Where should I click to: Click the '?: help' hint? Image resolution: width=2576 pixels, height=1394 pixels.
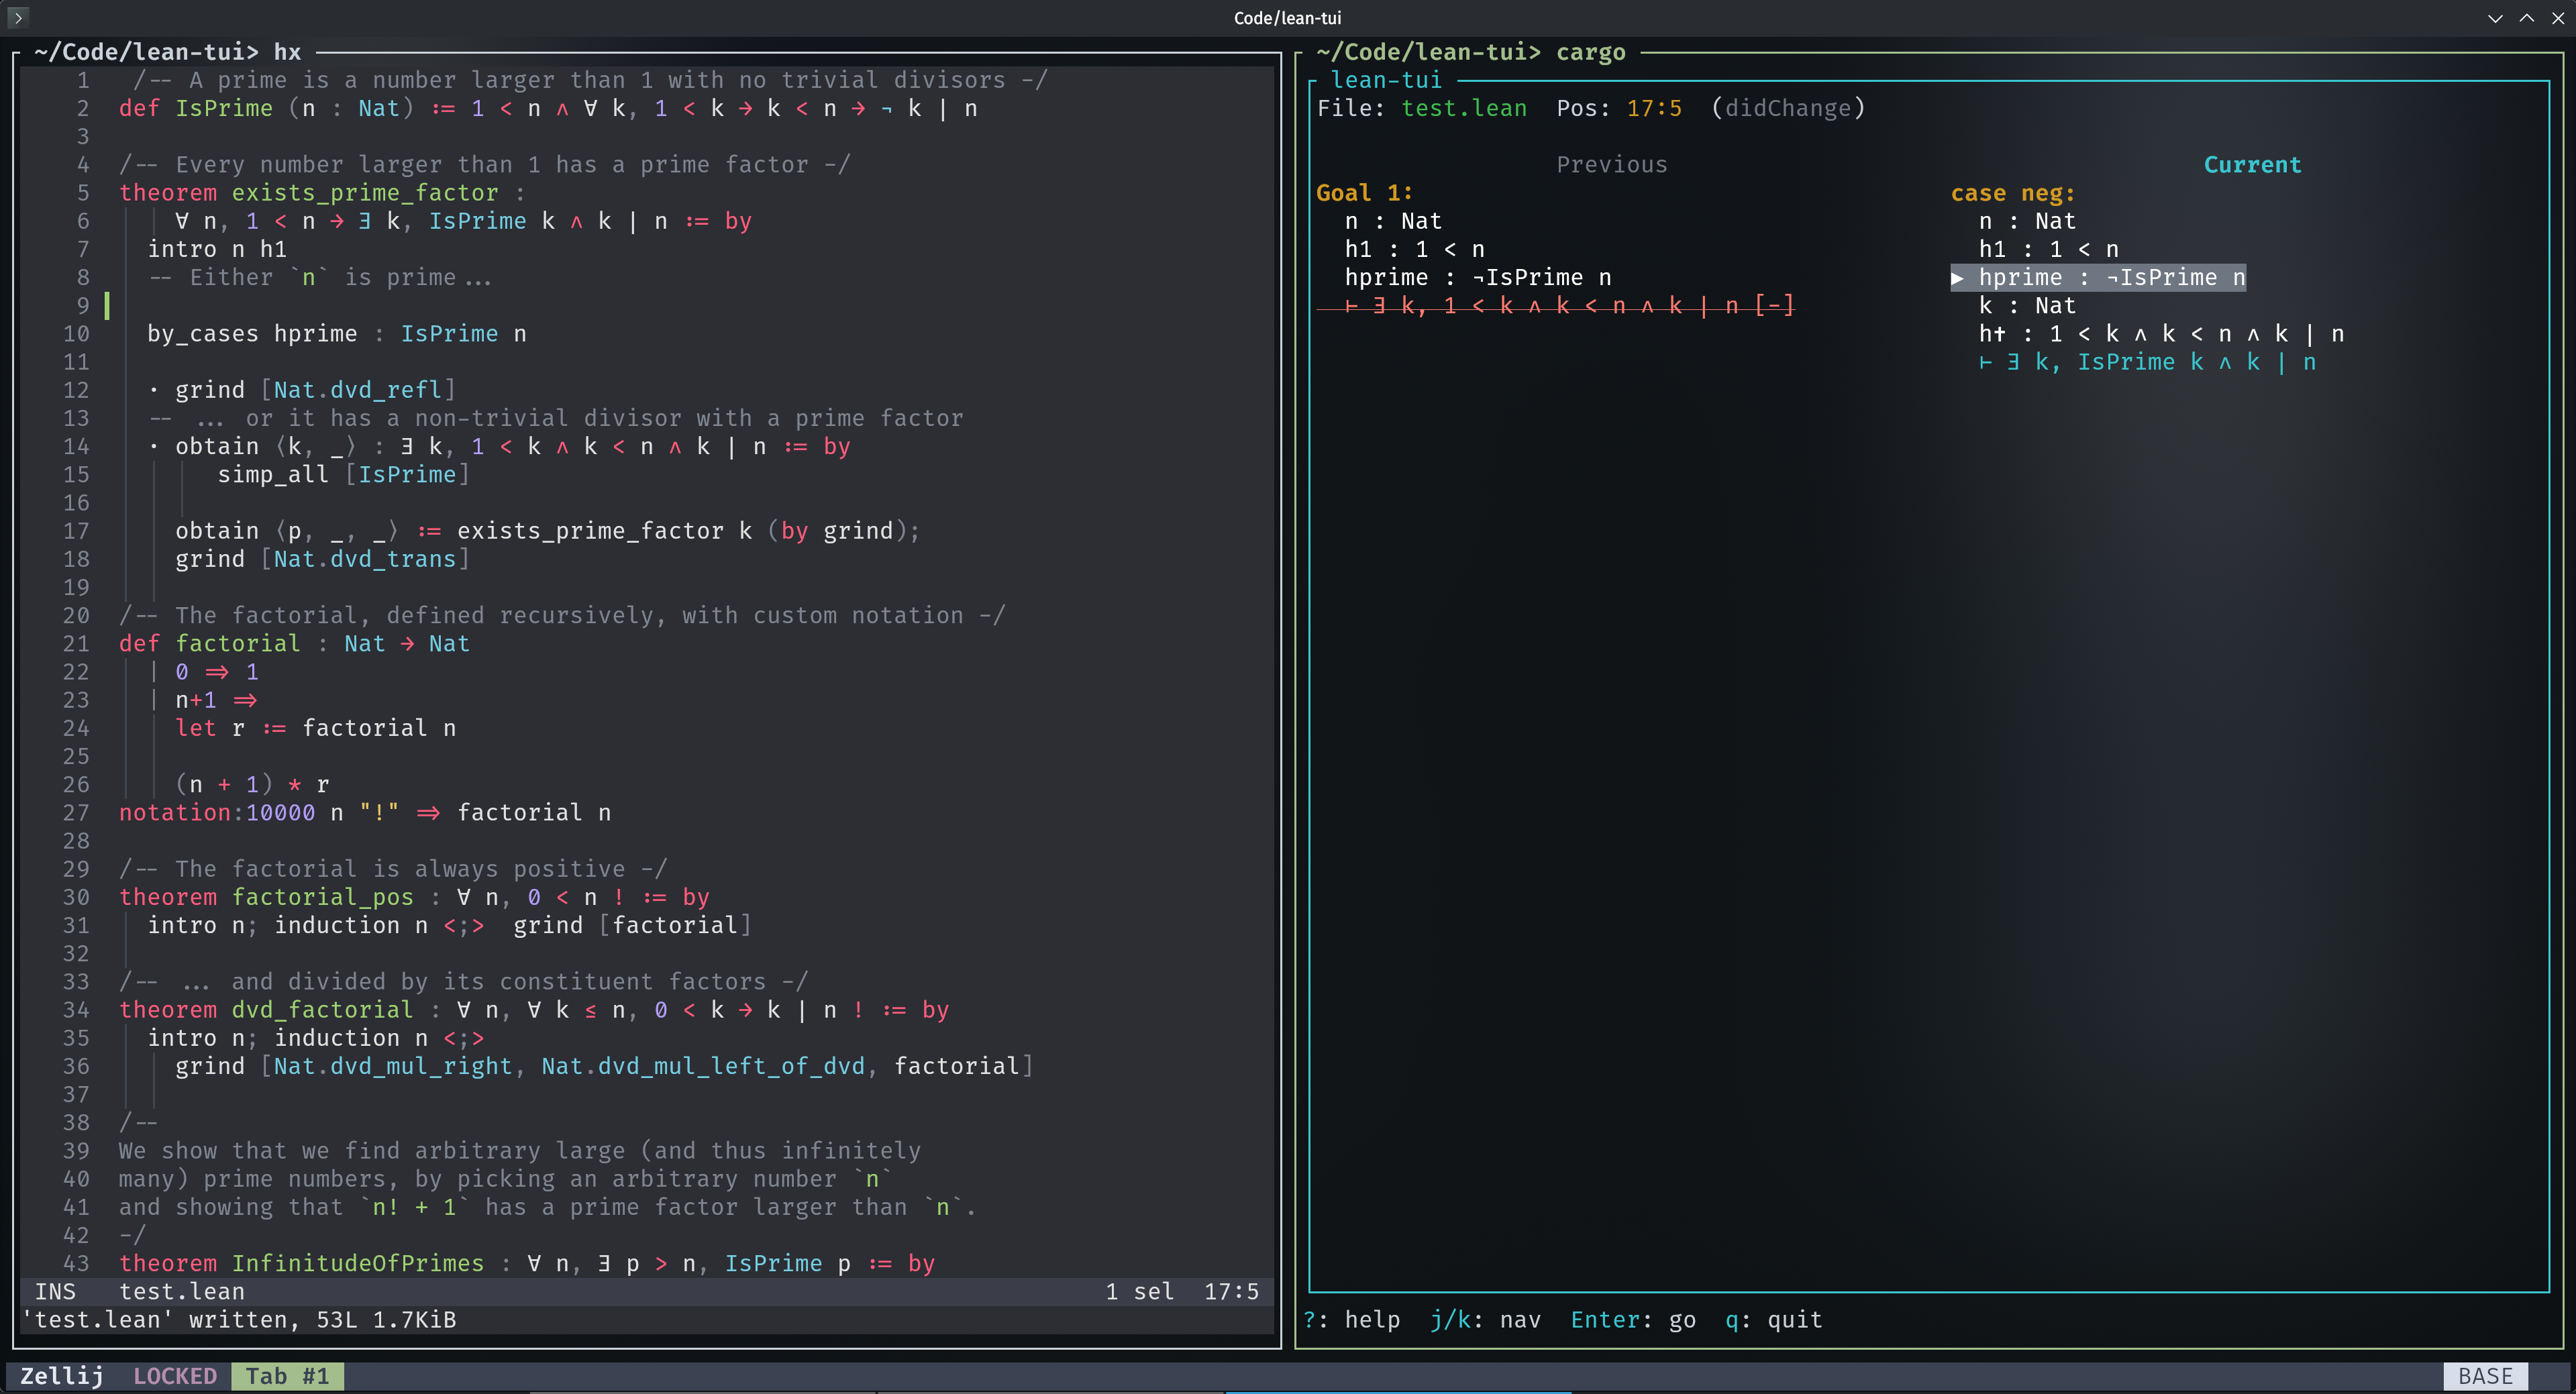tap(1352, 1320)
